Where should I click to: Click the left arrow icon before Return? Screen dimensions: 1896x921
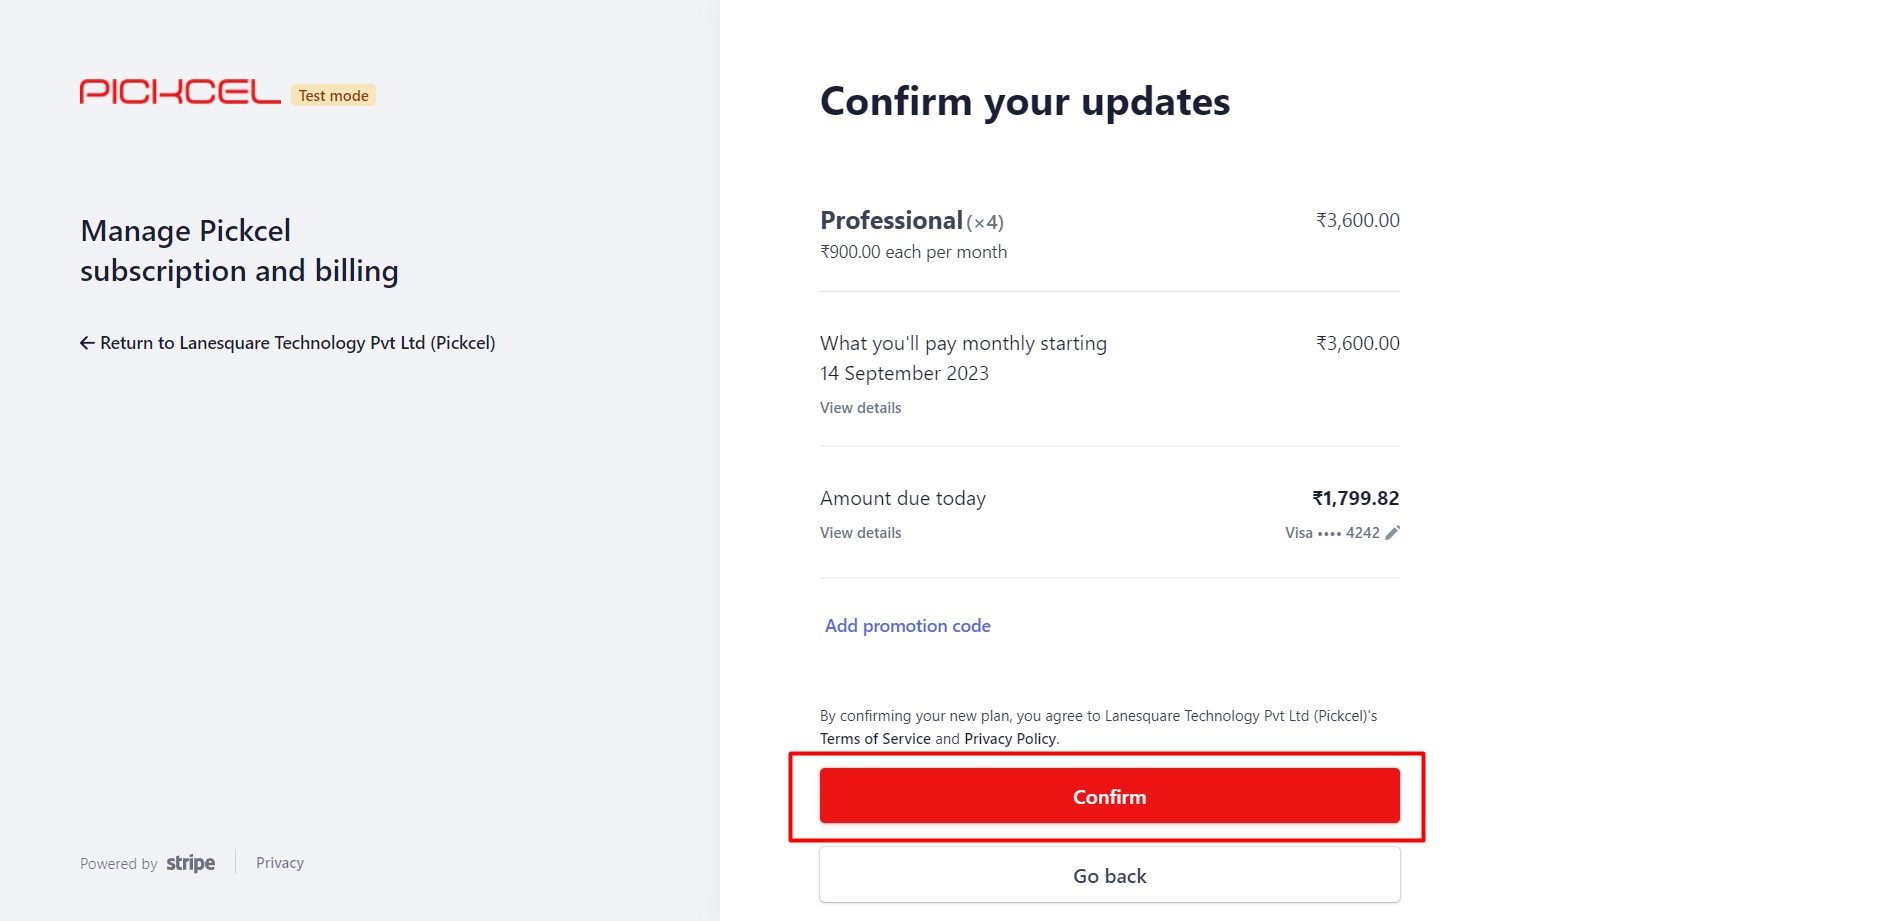point(87,343)
